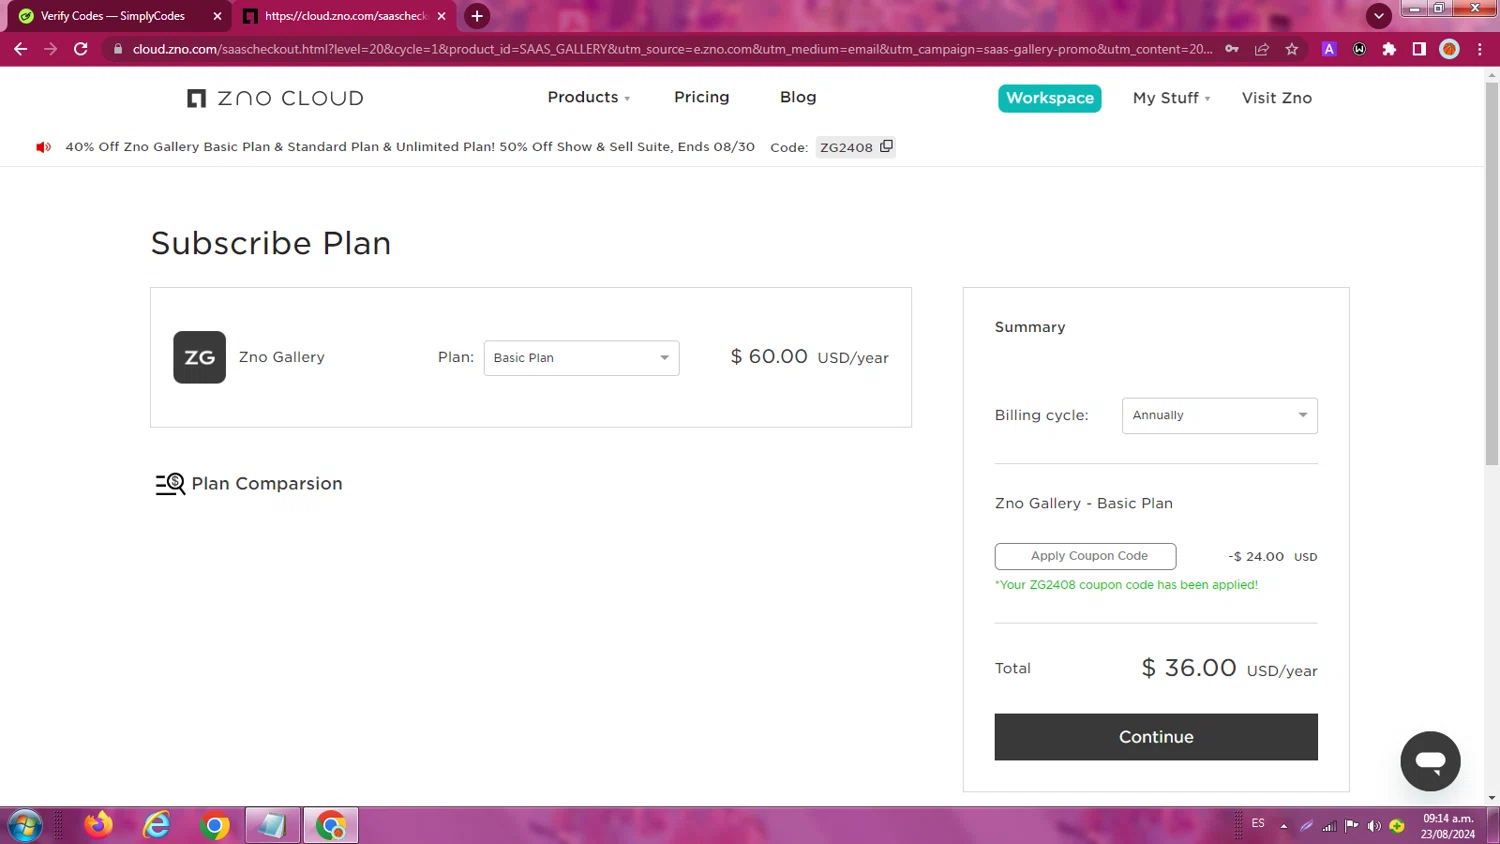1500x844 pixels.
Task: Click the $ 60.00 USD/year price
Action: (809, 357)
